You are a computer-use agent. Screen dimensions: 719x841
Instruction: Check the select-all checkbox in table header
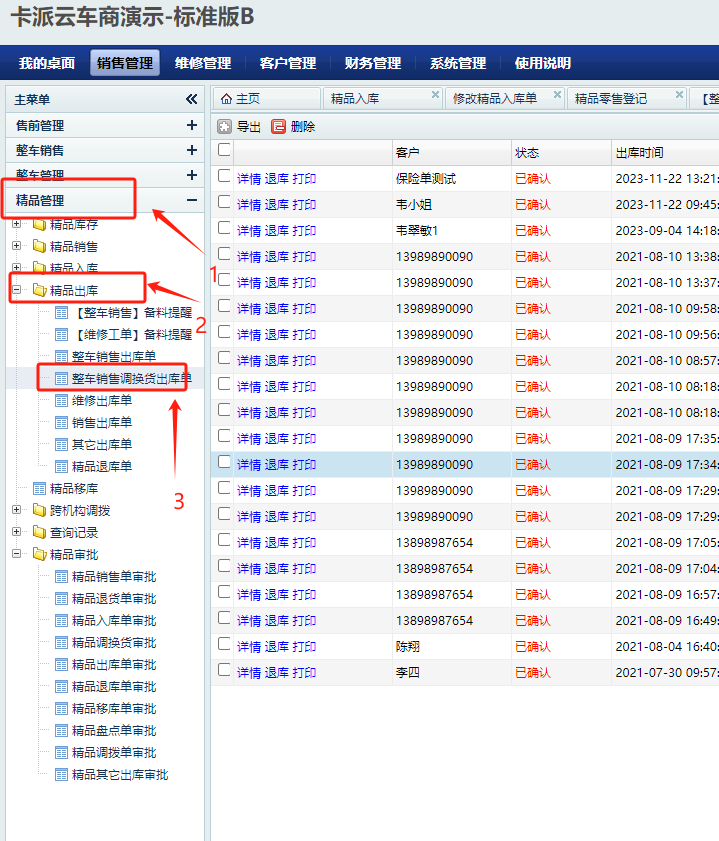(225, 151)
